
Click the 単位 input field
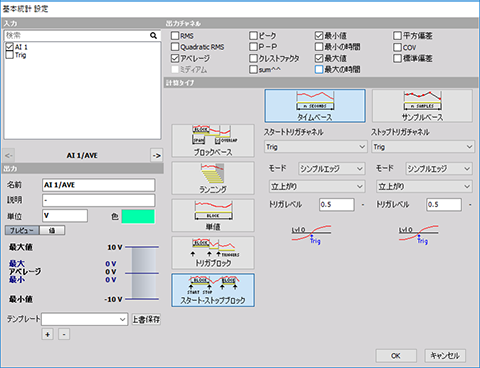(65, 216)
